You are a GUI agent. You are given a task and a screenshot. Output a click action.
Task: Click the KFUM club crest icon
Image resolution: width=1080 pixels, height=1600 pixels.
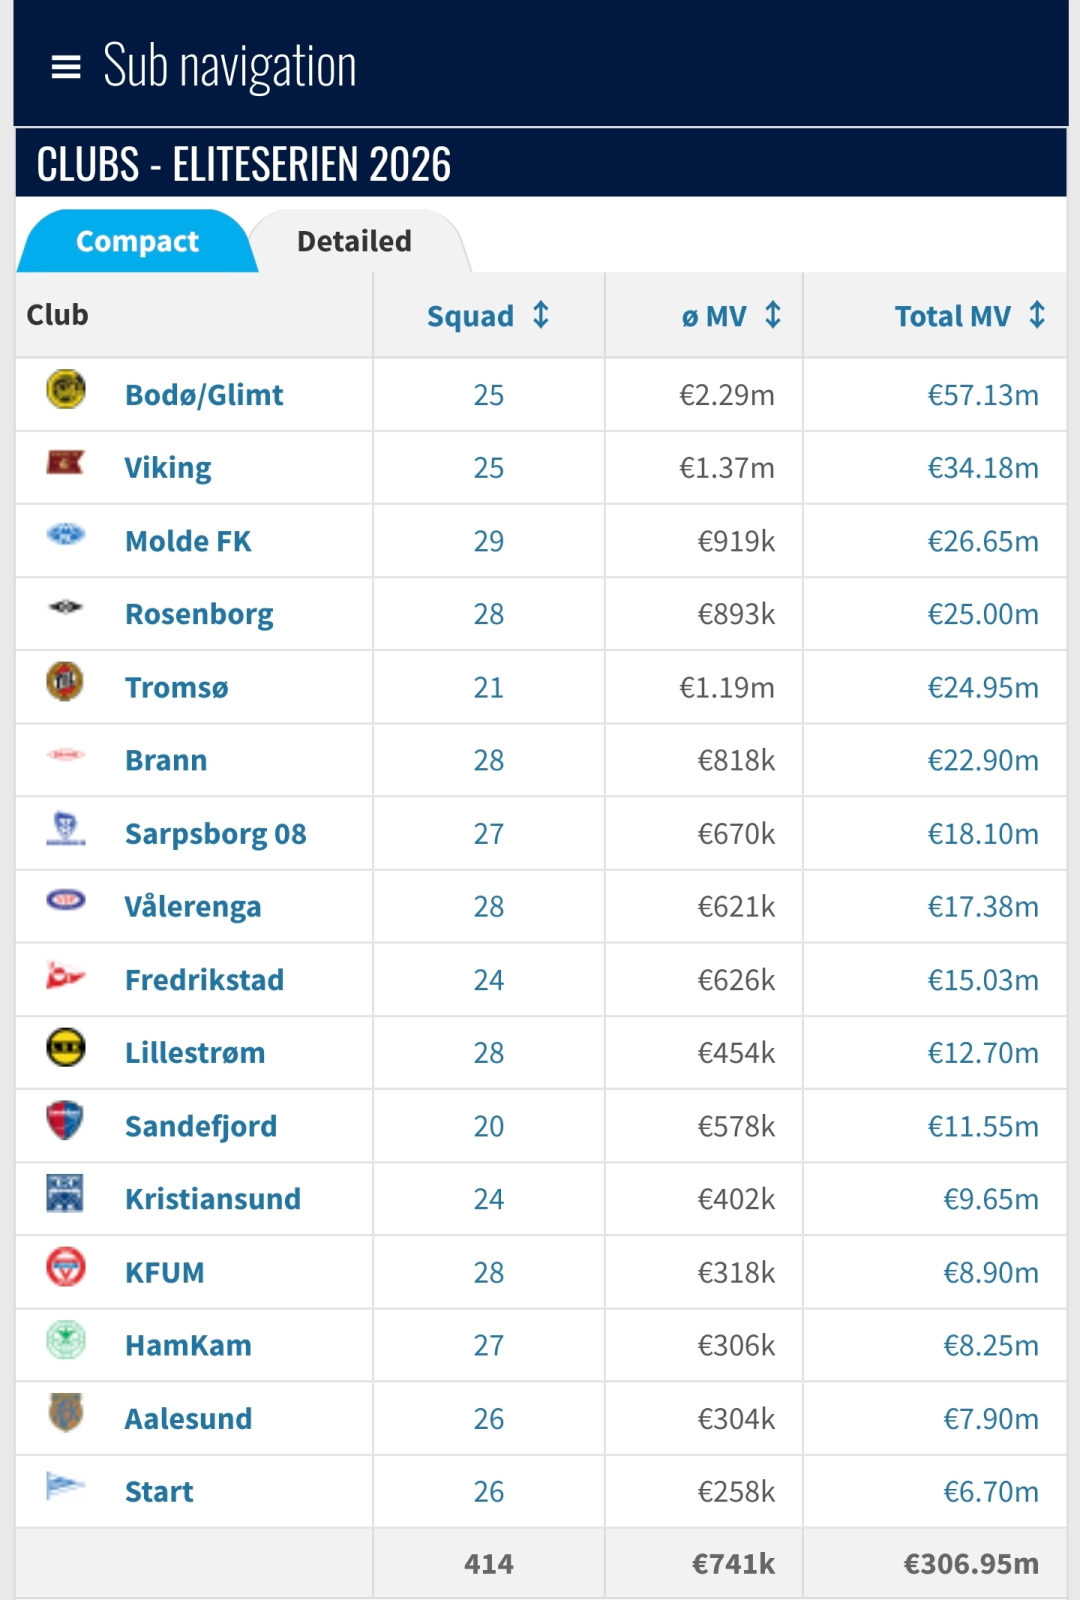pyautogui.click(x=66, y=1267)
